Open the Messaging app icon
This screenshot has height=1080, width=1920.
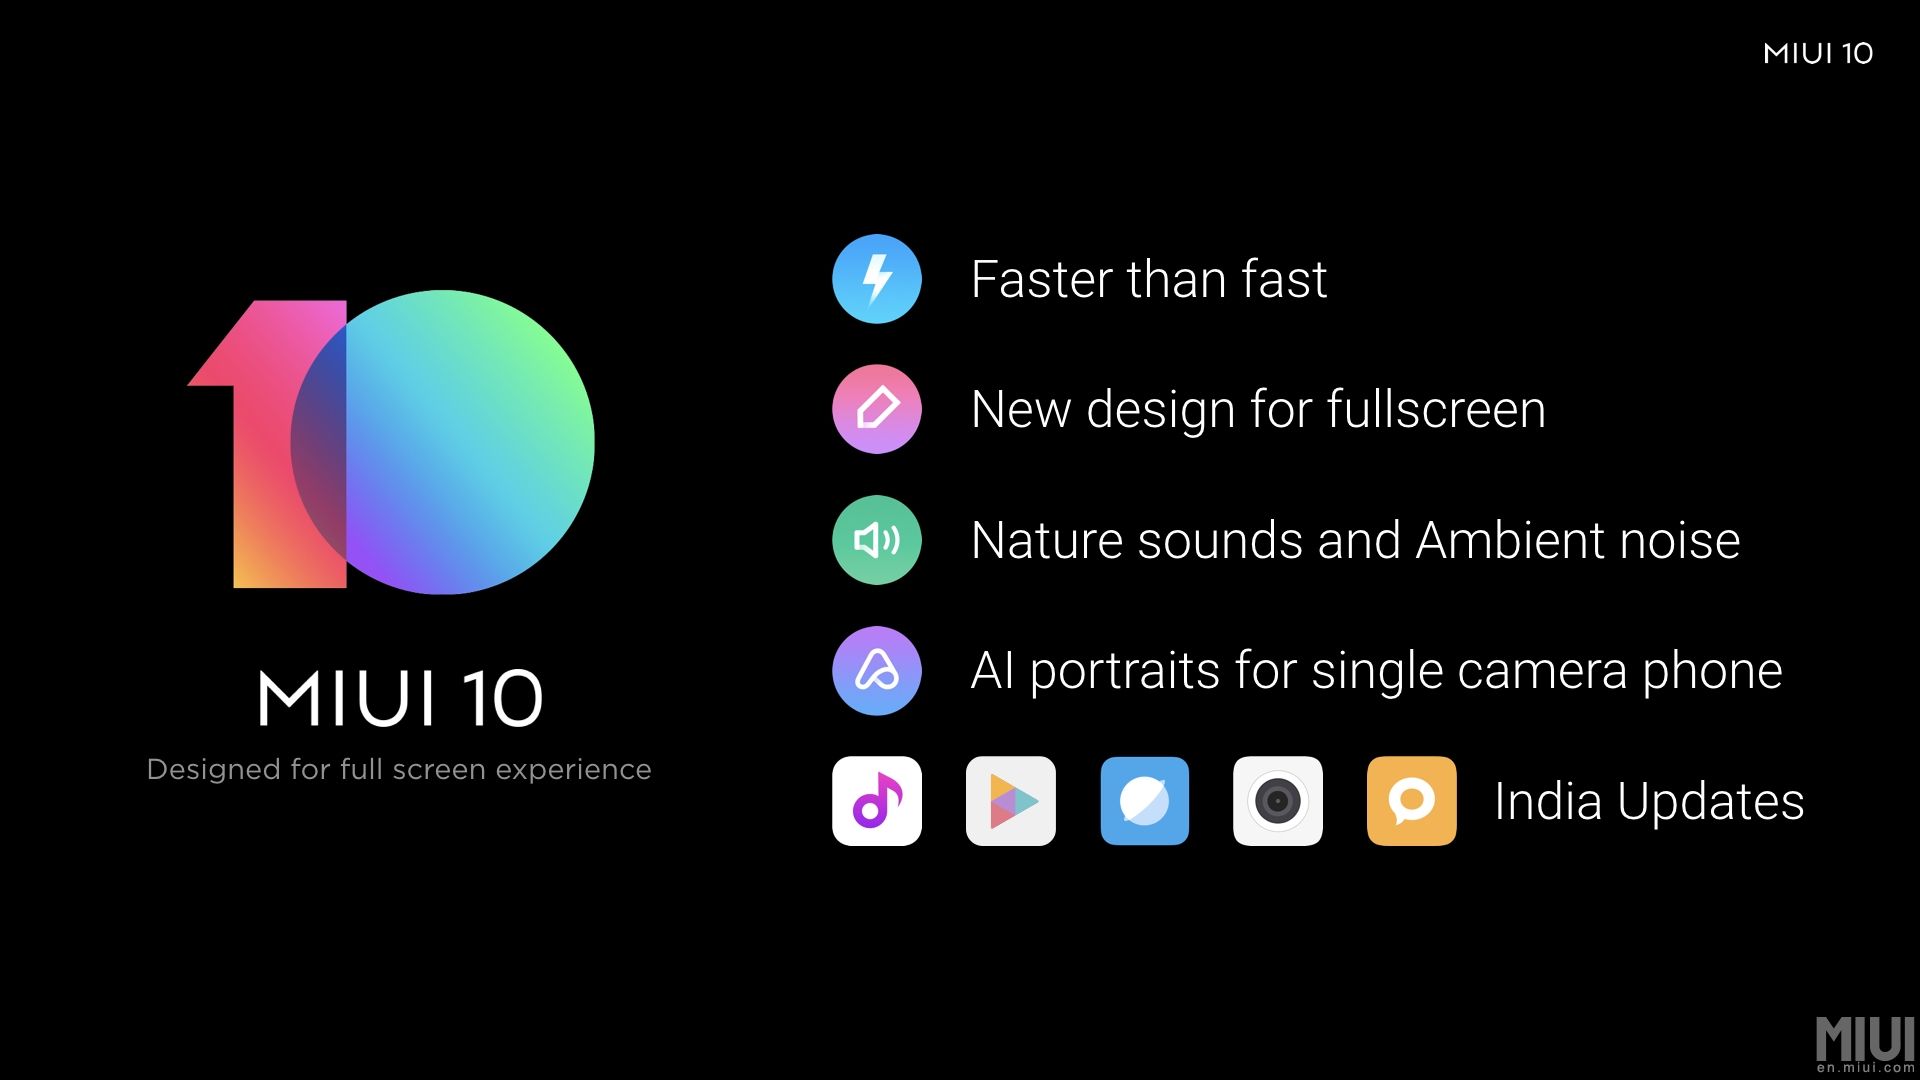[x=1410, y=800]
